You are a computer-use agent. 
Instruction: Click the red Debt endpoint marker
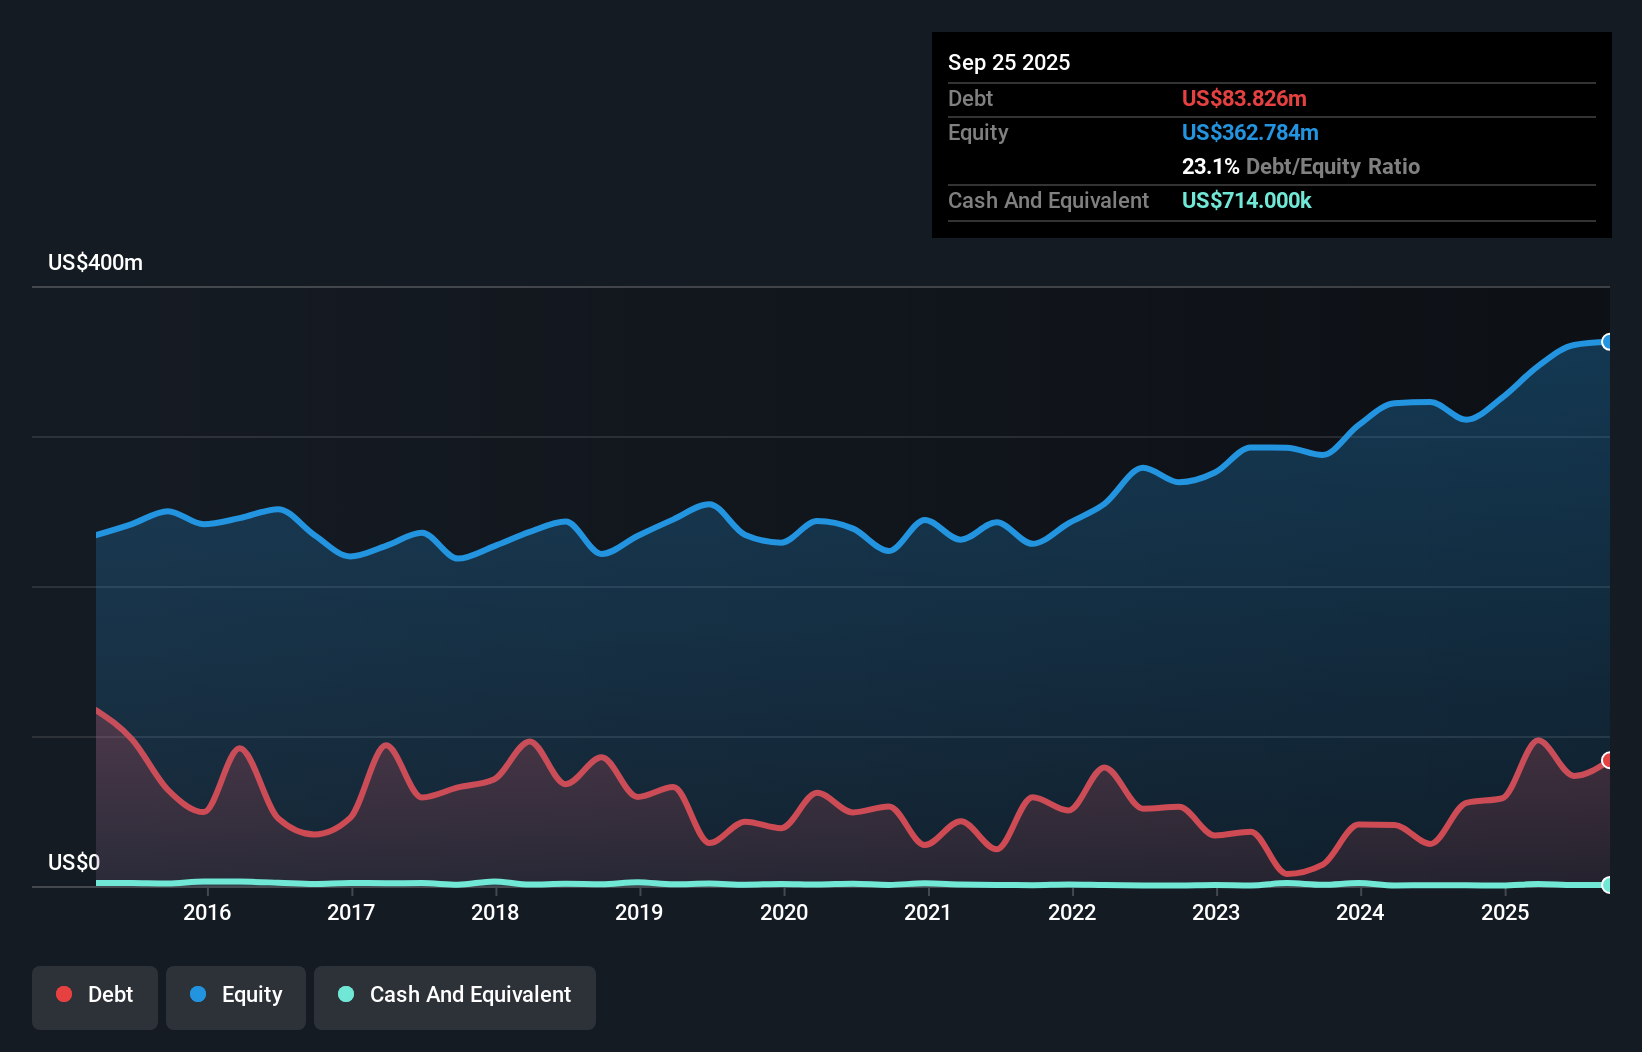click(x=1608, y=760)
